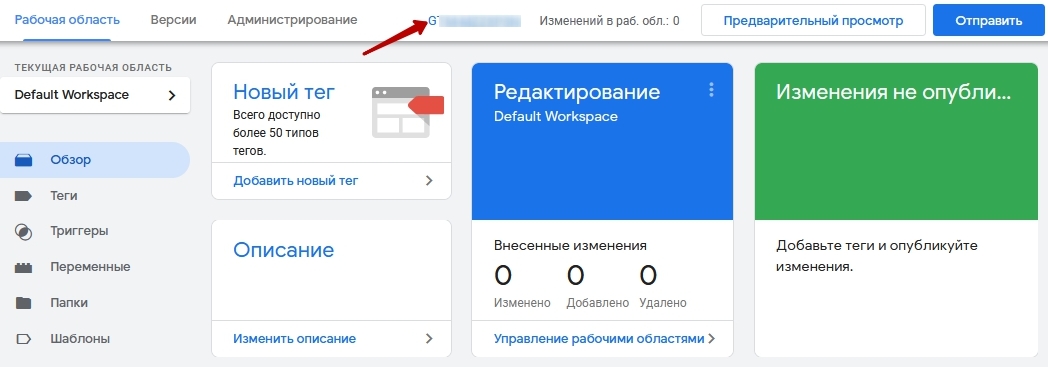Expand the Default Workspace selector

click(x=95, y=95)
